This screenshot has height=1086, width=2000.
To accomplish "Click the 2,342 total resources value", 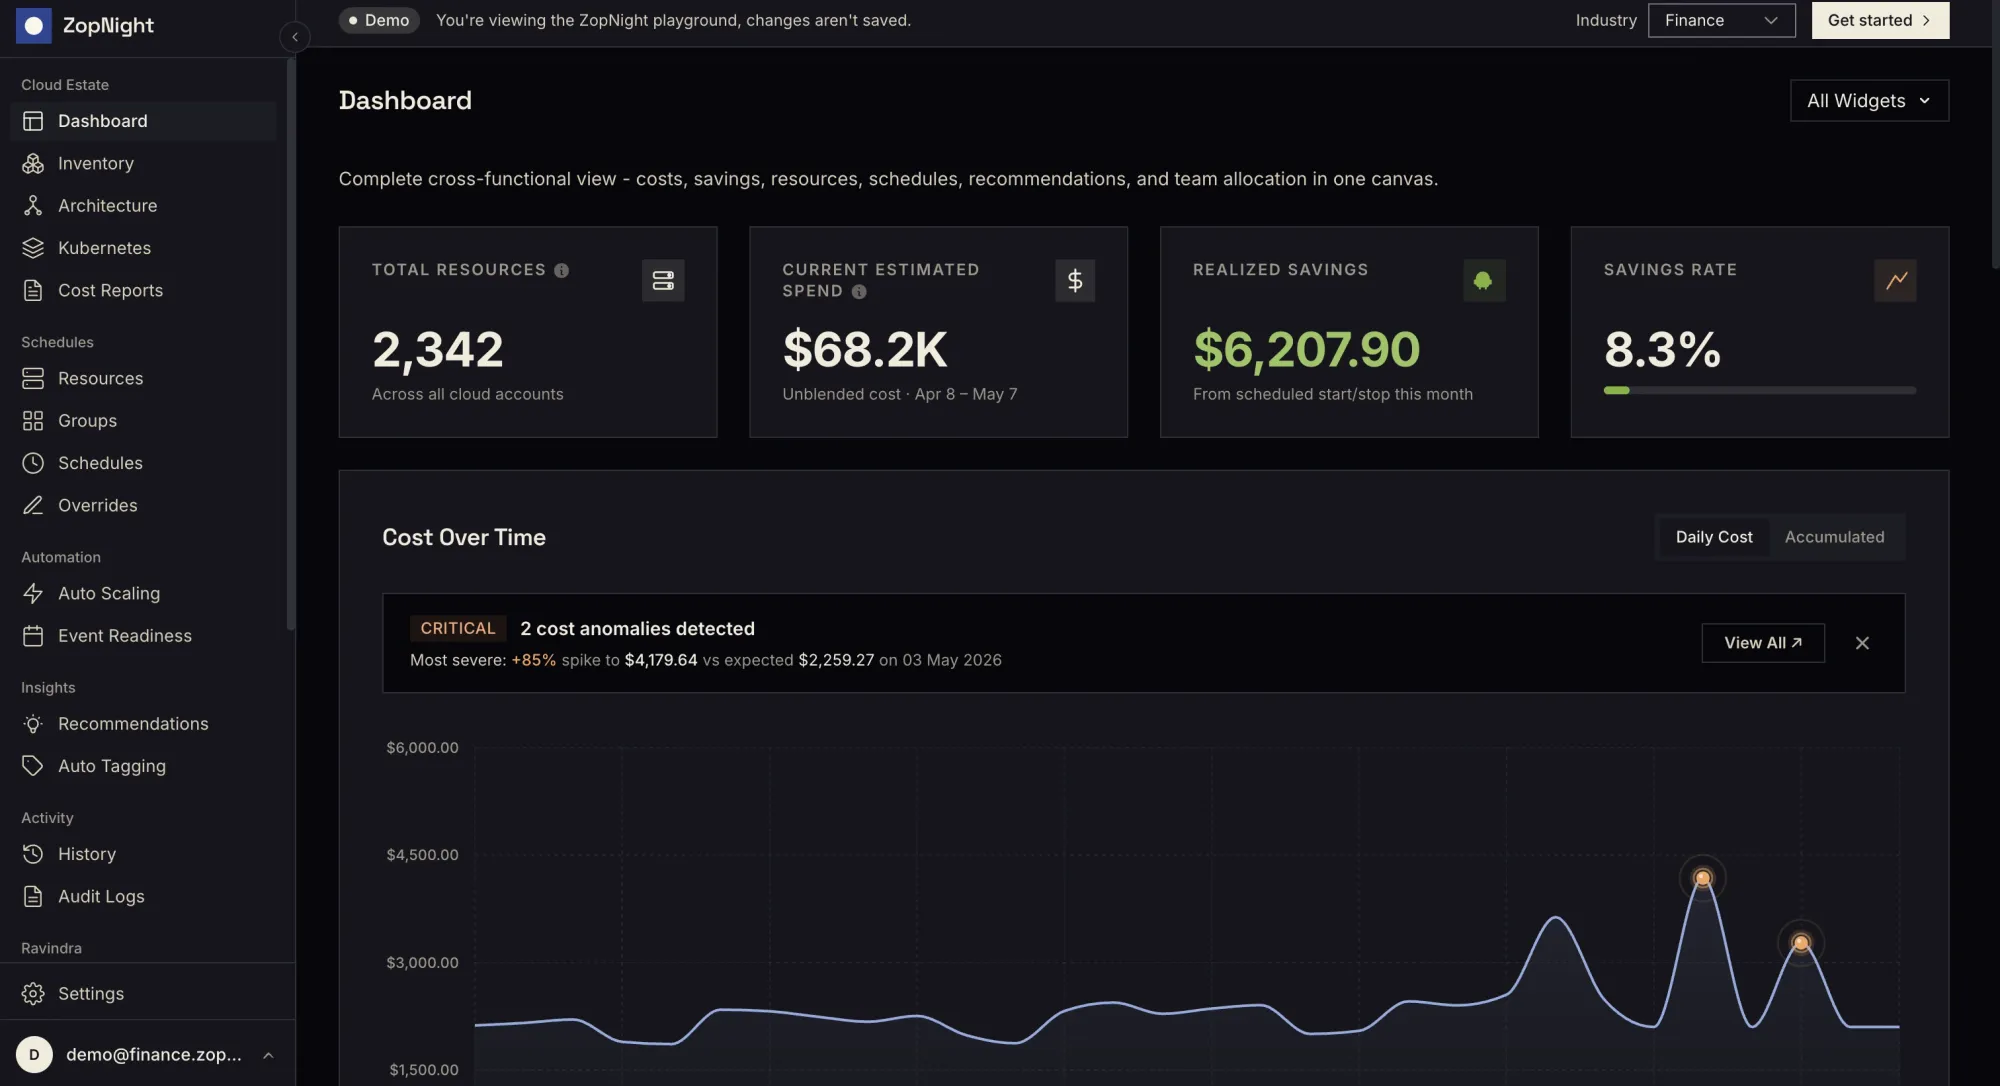I will tap(438, 349).
